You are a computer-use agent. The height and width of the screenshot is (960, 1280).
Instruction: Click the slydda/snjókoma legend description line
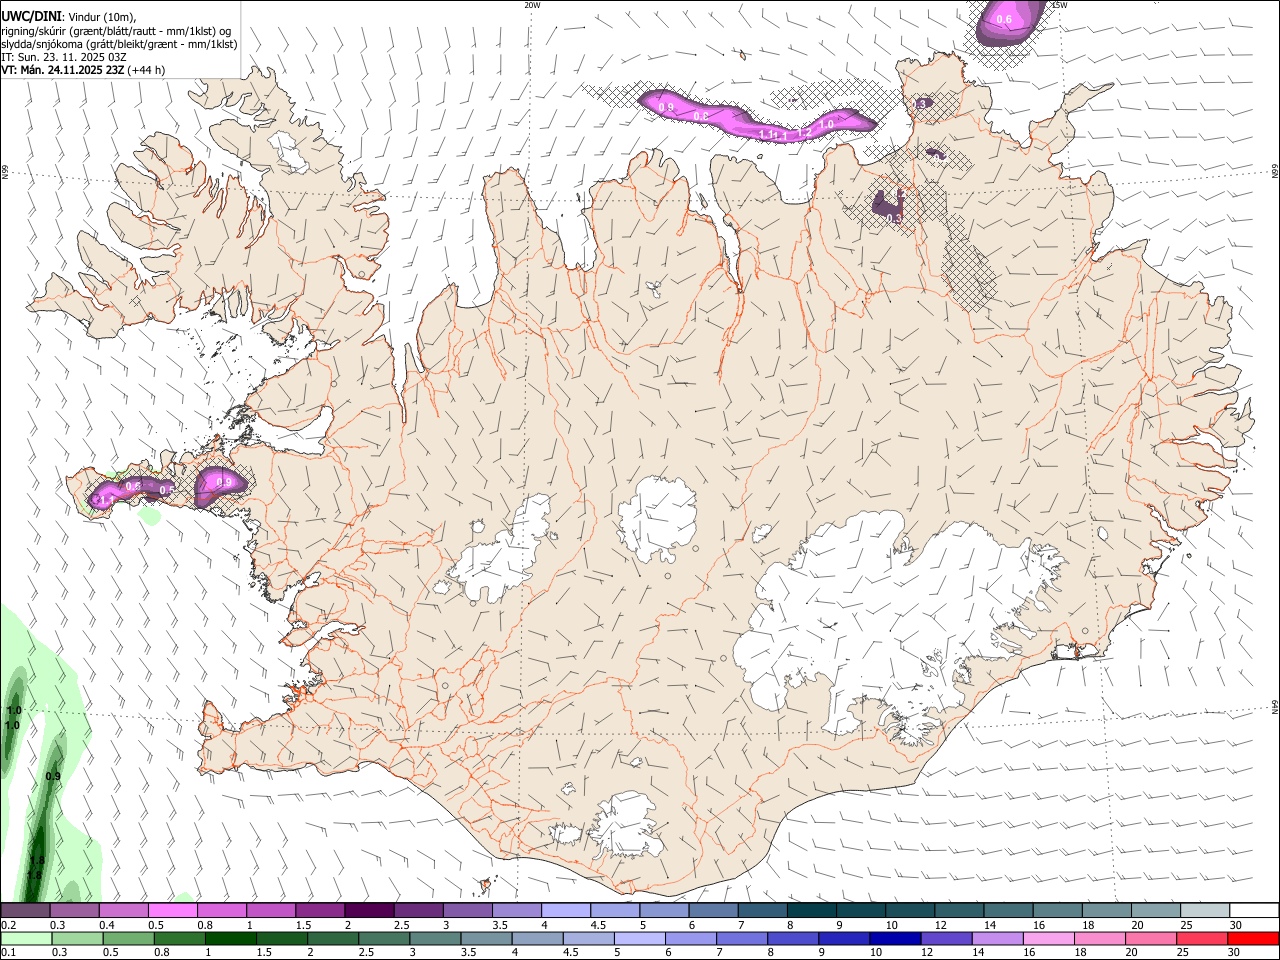119,44
